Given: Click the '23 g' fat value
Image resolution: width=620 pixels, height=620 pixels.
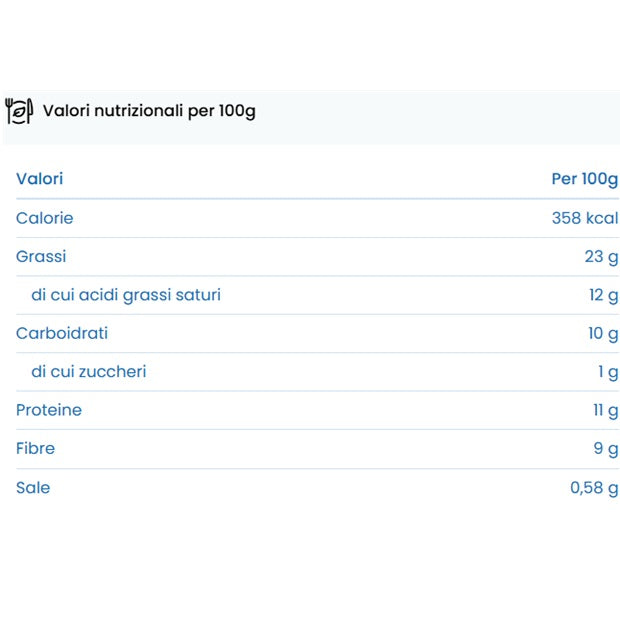Looking at the screenshot, I should pyautogui.click(x=601, y=257).
